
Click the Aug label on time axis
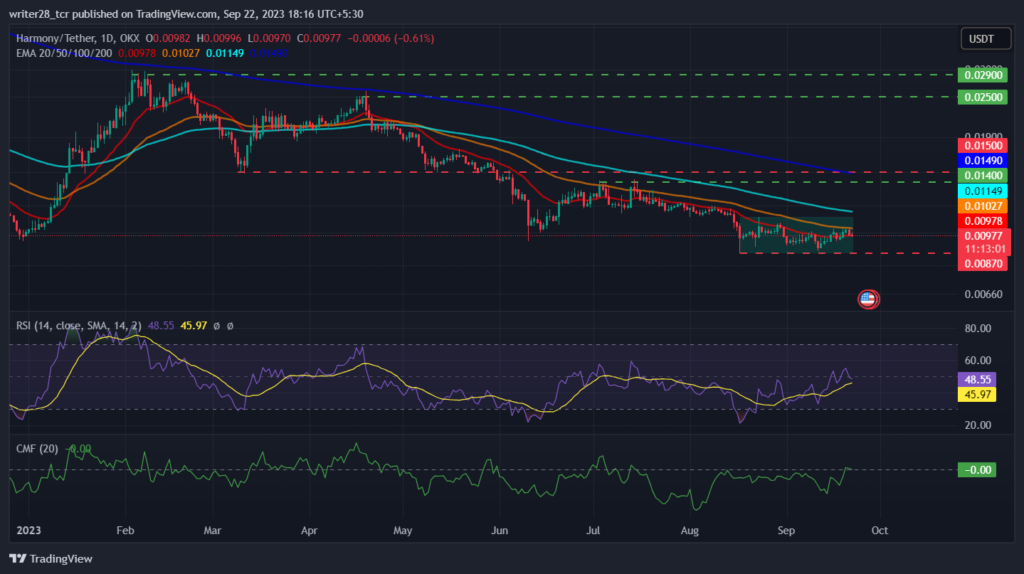coord(690,530)
